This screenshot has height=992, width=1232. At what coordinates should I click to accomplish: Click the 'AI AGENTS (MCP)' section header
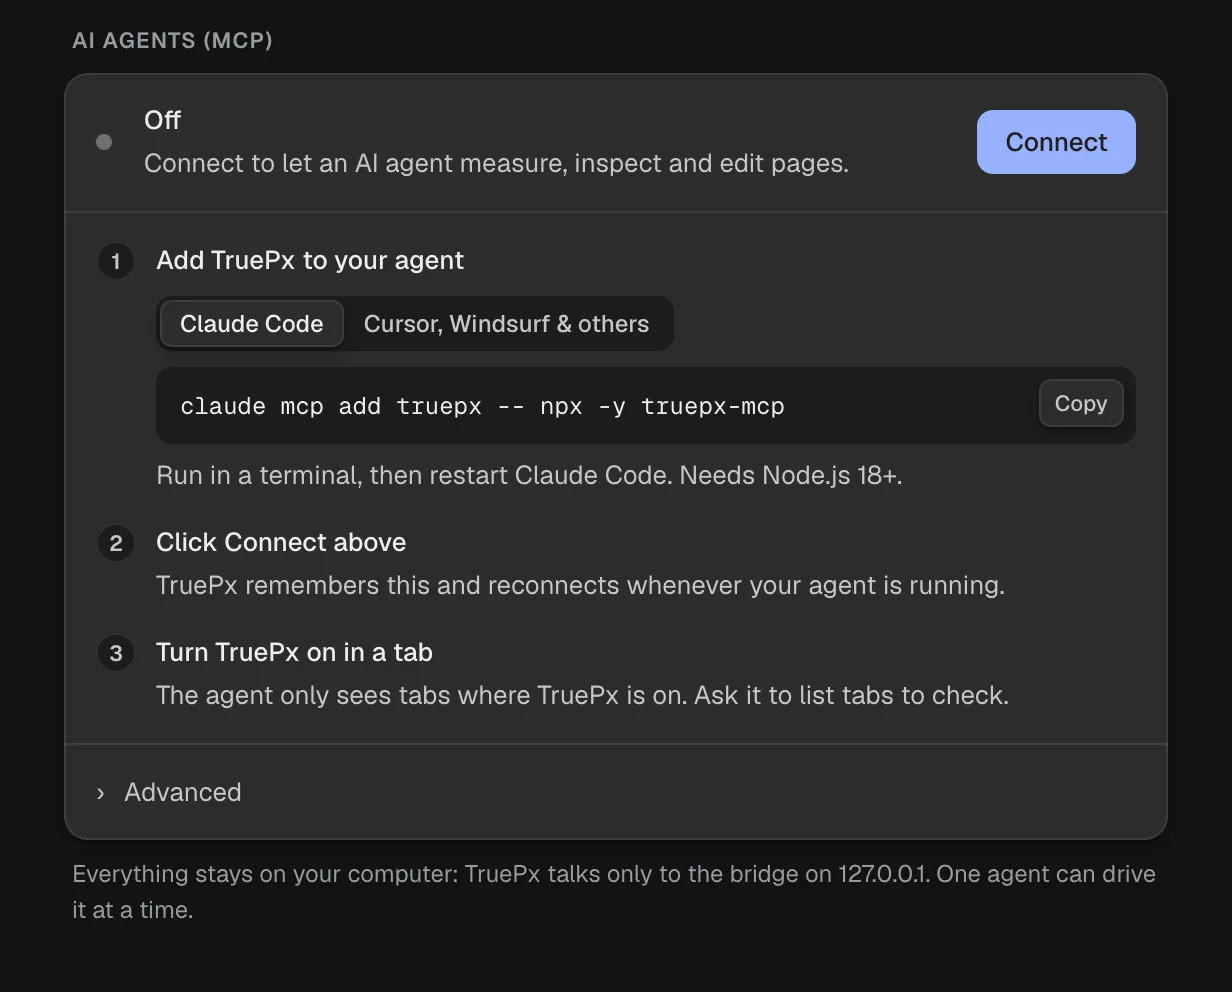point(172,40)
